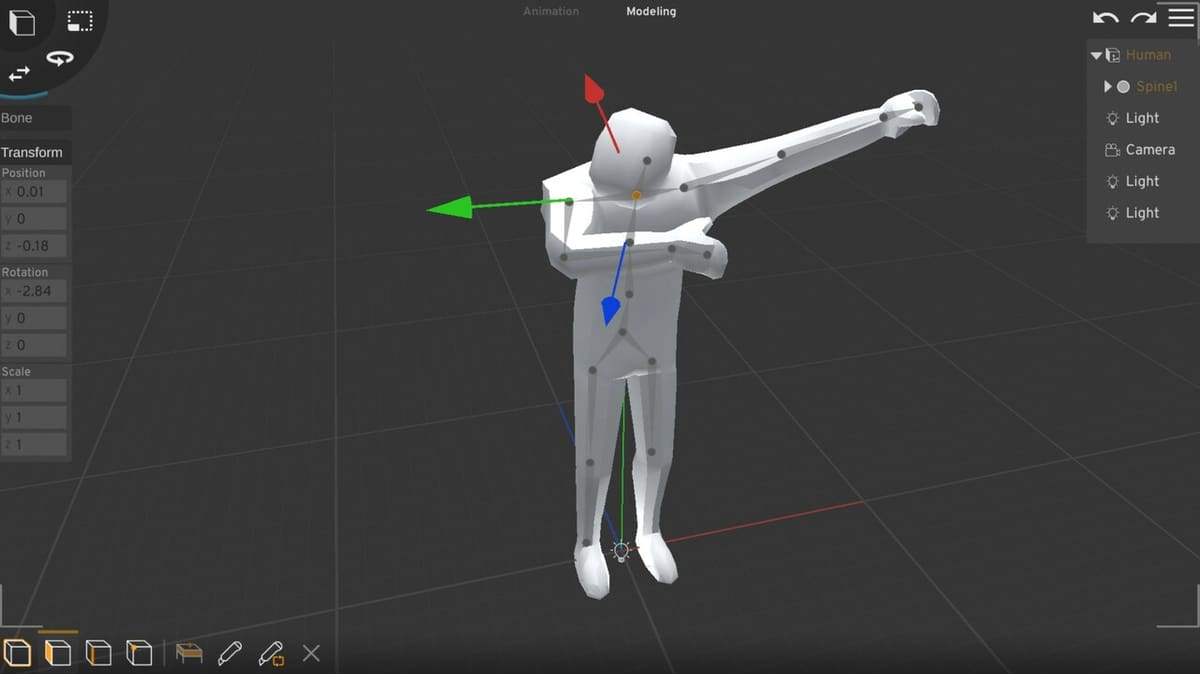
Task: Click the two-way swap arrows icon
Action: point(19,74)
